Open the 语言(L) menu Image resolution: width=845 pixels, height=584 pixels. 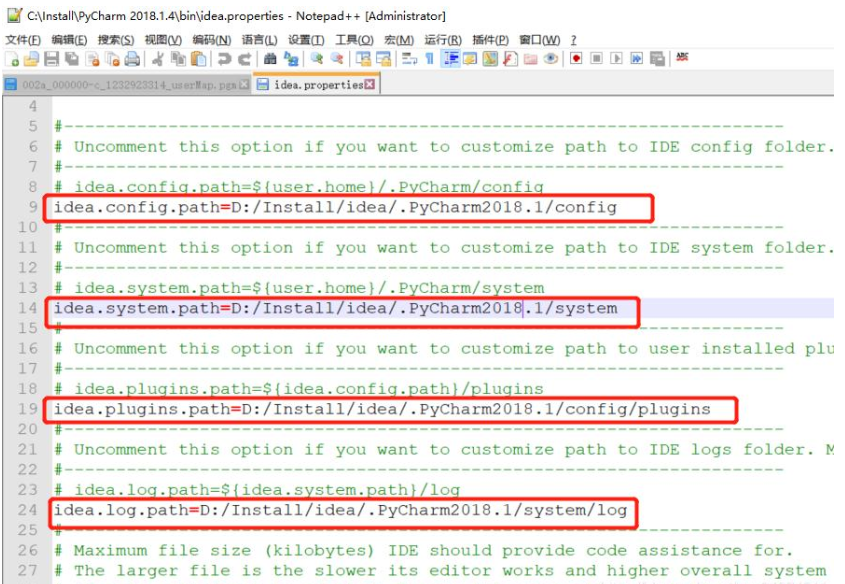[x=259, y=40]
